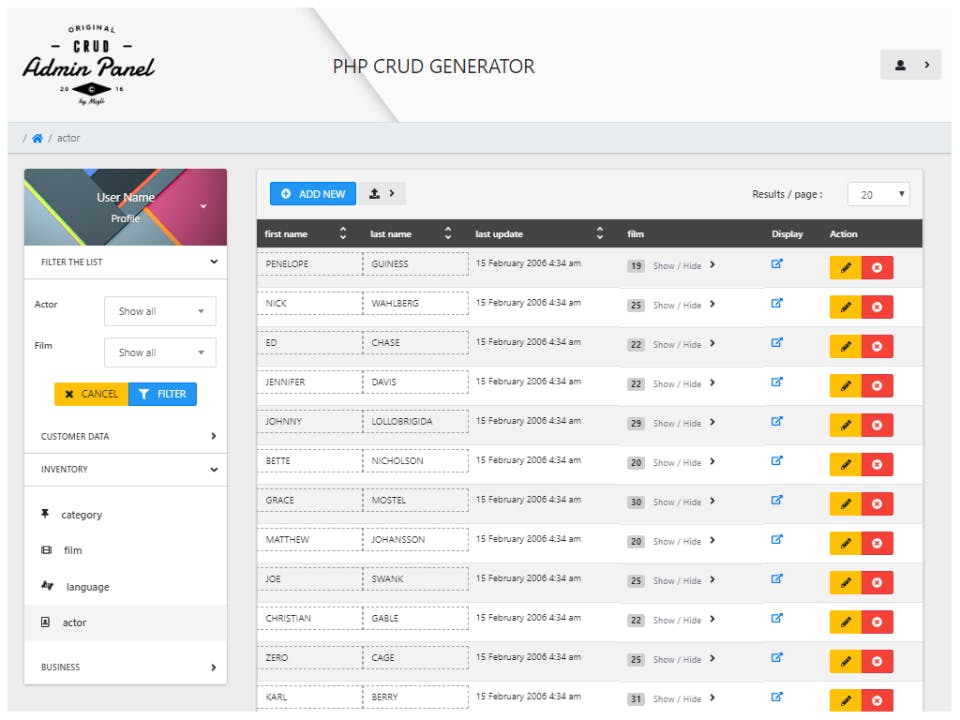Delete the JOHNNY LOLLOBRIGIDA record
The width and height of the screenshot is (960, 720).
[877, 425]
